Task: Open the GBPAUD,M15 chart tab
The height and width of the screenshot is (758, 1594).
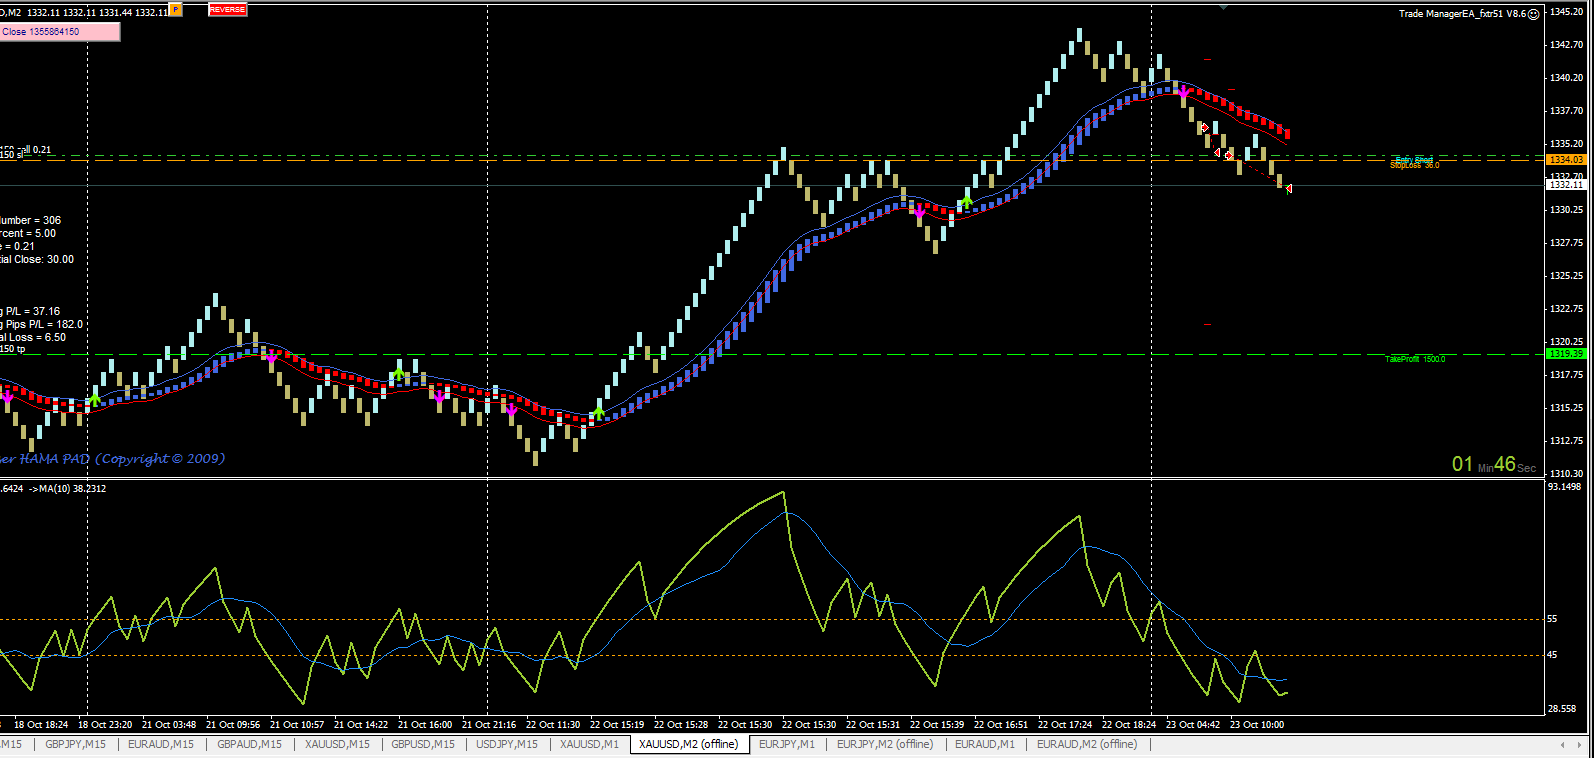Action: 249,744
